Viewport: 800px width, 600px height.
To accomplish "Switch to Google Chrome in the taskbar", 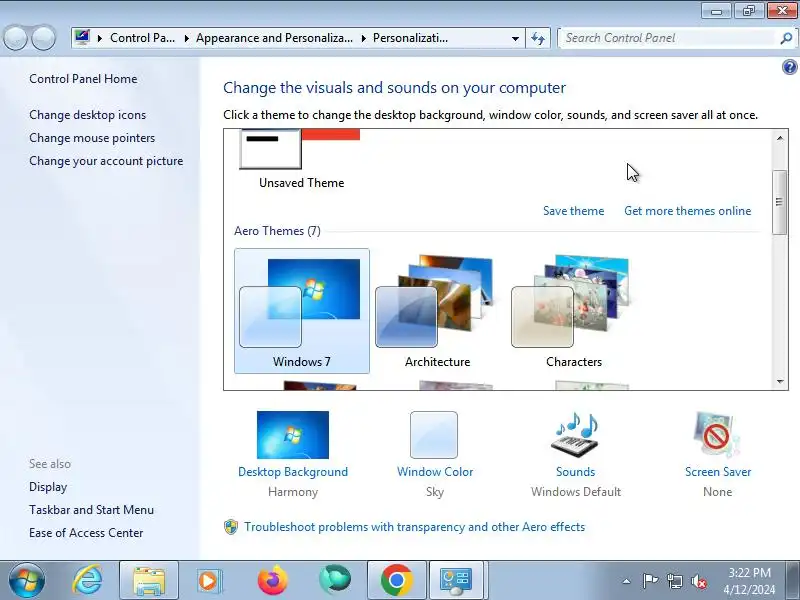I will 396,580.
